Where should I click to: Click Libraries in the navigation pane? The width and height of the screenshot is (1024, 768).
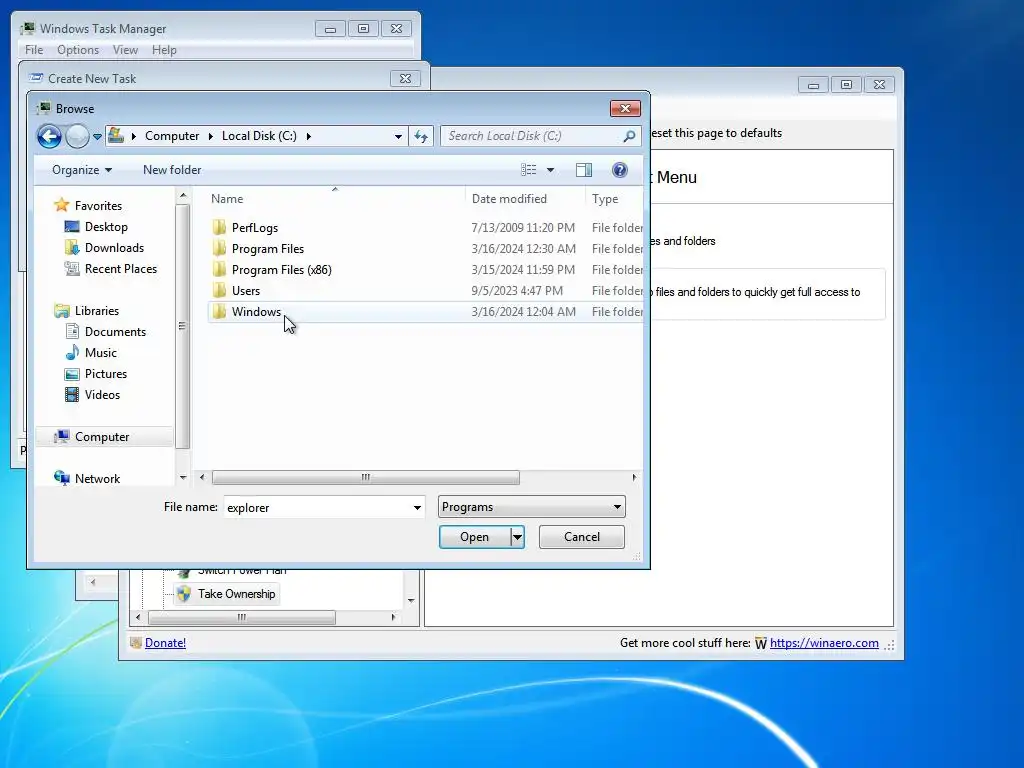point(97,311)
